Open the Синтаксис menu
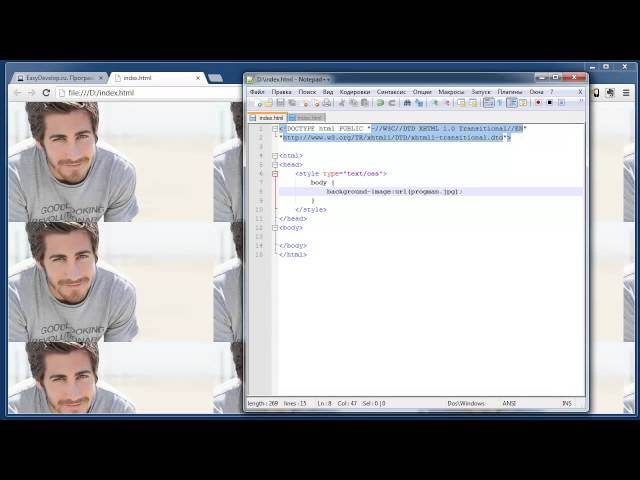 click(x=391, y=92)
